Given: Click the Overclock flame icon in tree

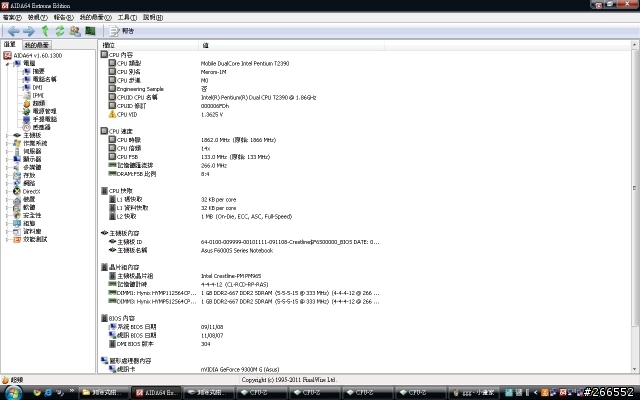Looking at the screenshot, I should (x=27, y=103).
